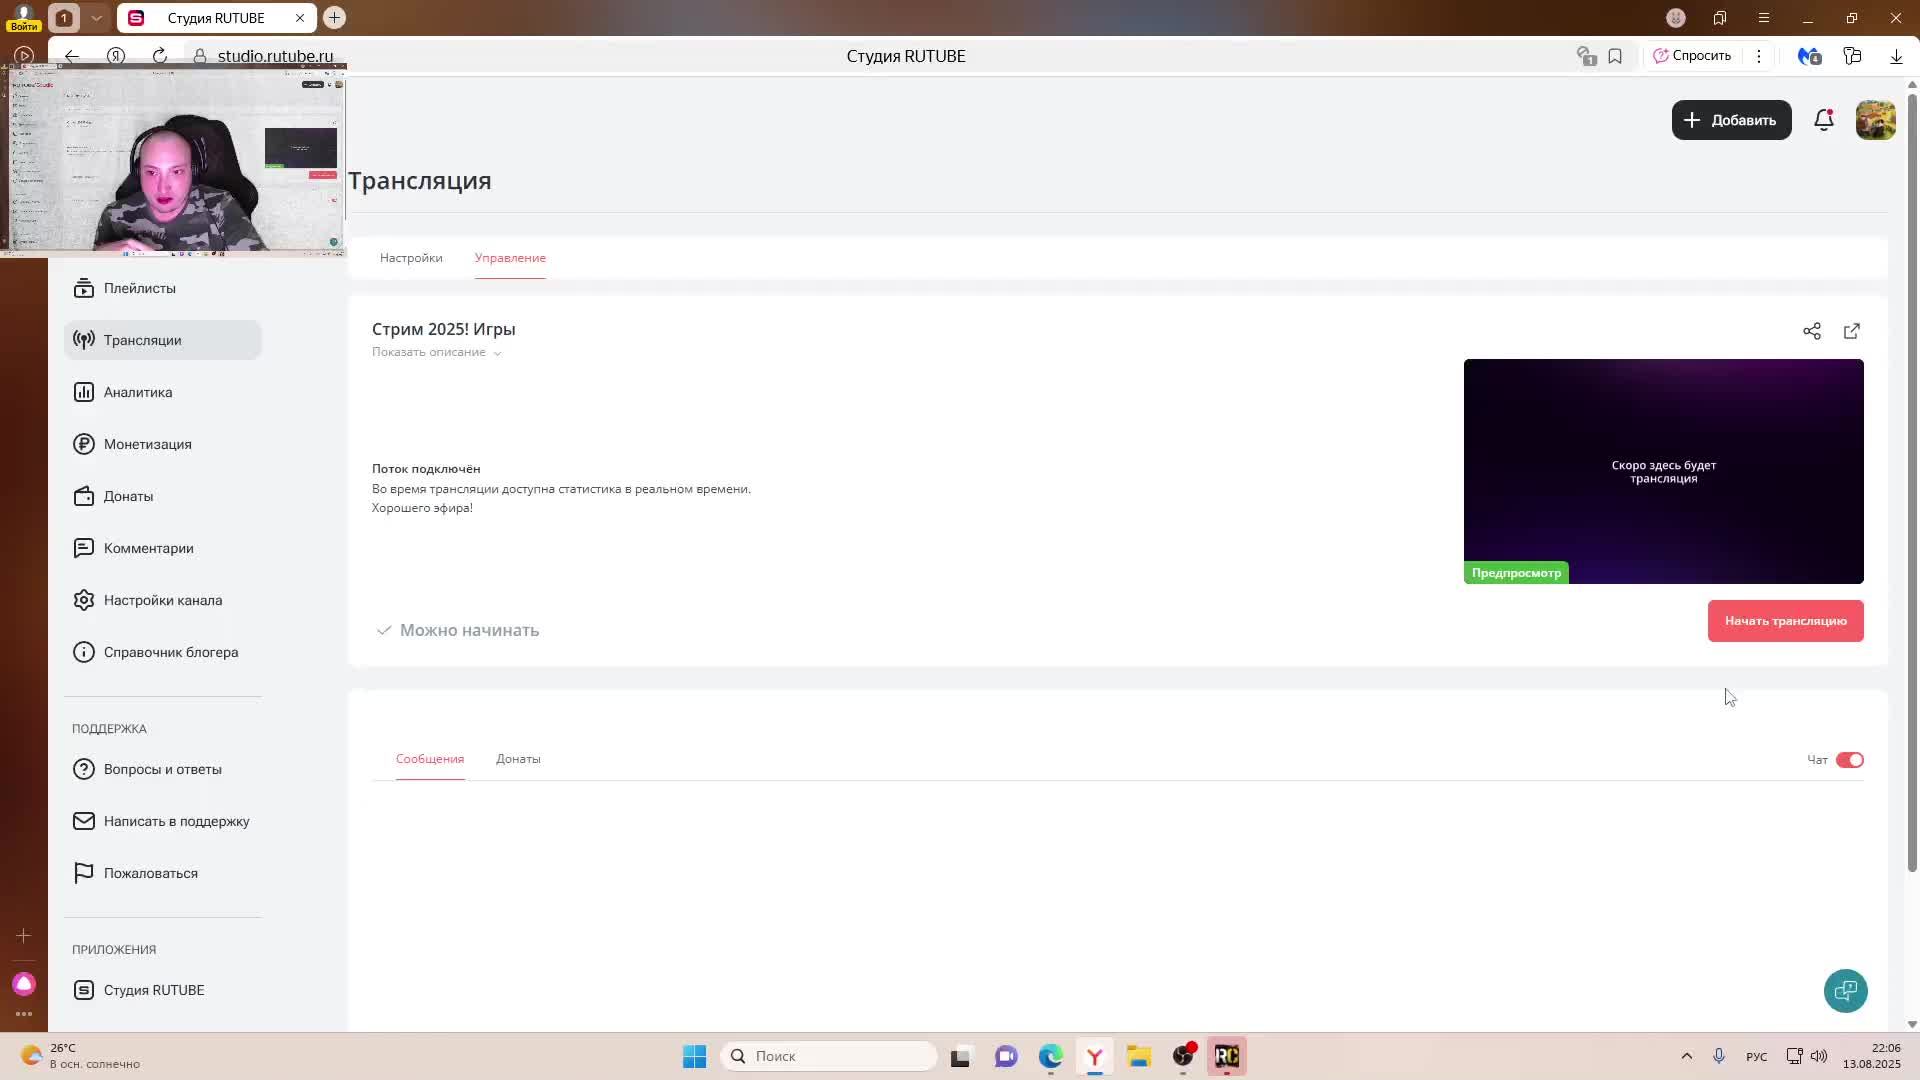Open Настройки канала in the sidebar
The height and width of the screenshot is (1080, 1920).
point(162,600)
